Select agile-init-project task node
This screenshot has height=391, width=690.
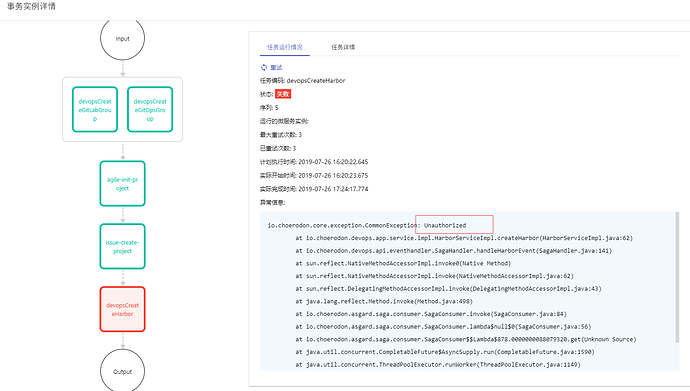(122, 183)
